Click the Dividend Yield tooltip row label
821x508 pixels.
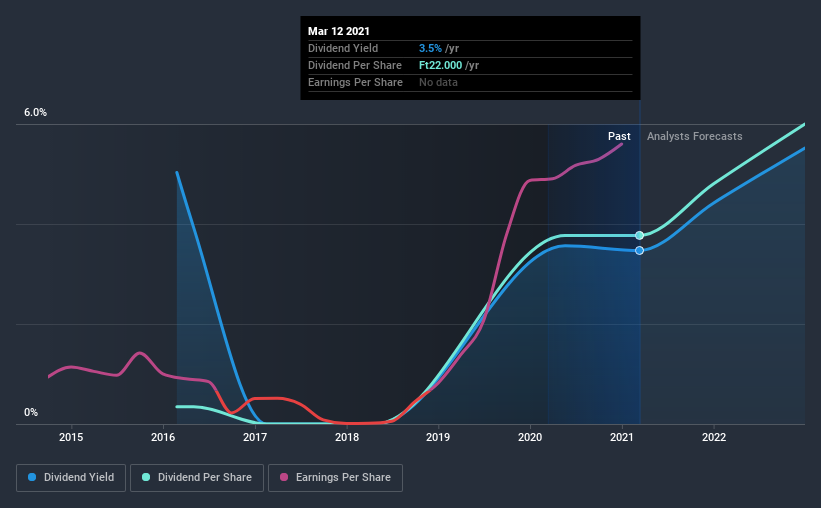click(x=343, y=48)
